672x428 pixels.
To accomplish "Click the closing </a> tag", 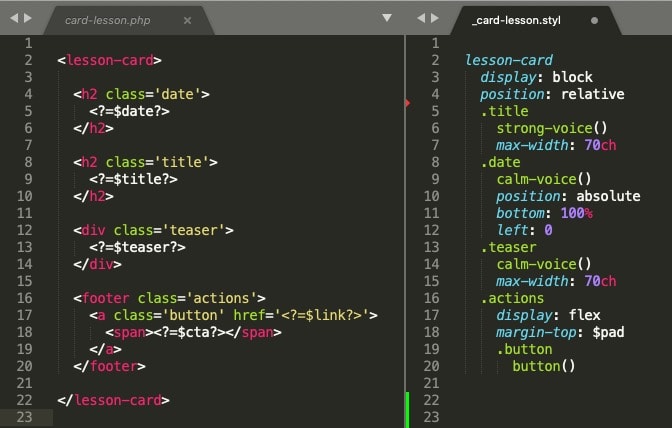I will tap(105, 349).
